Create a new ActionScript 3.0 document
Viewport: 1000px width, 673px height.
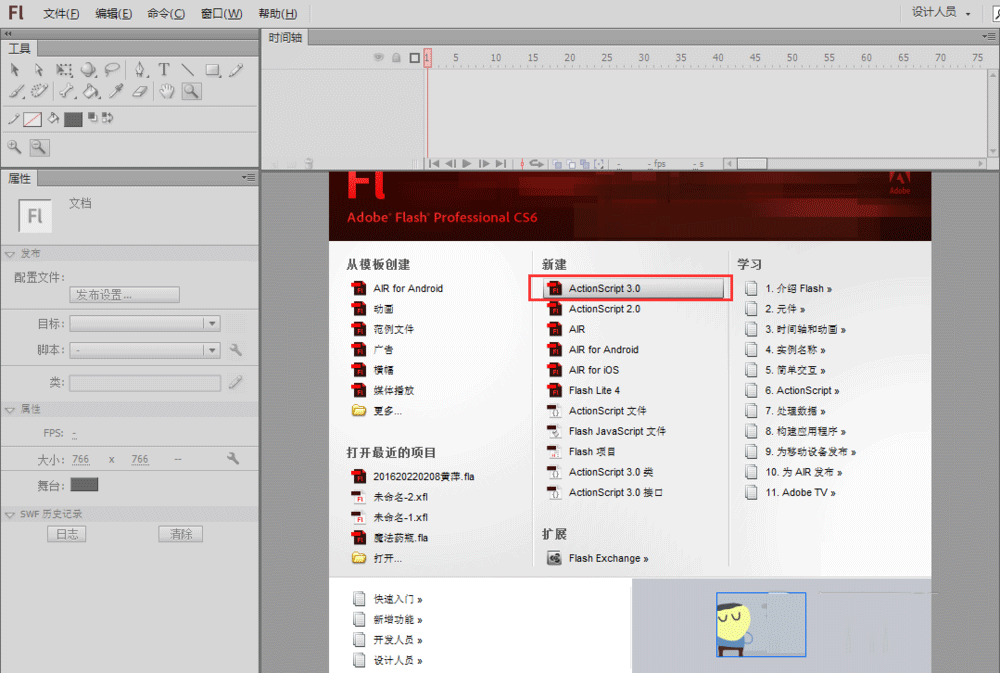(x=633, y=288)
